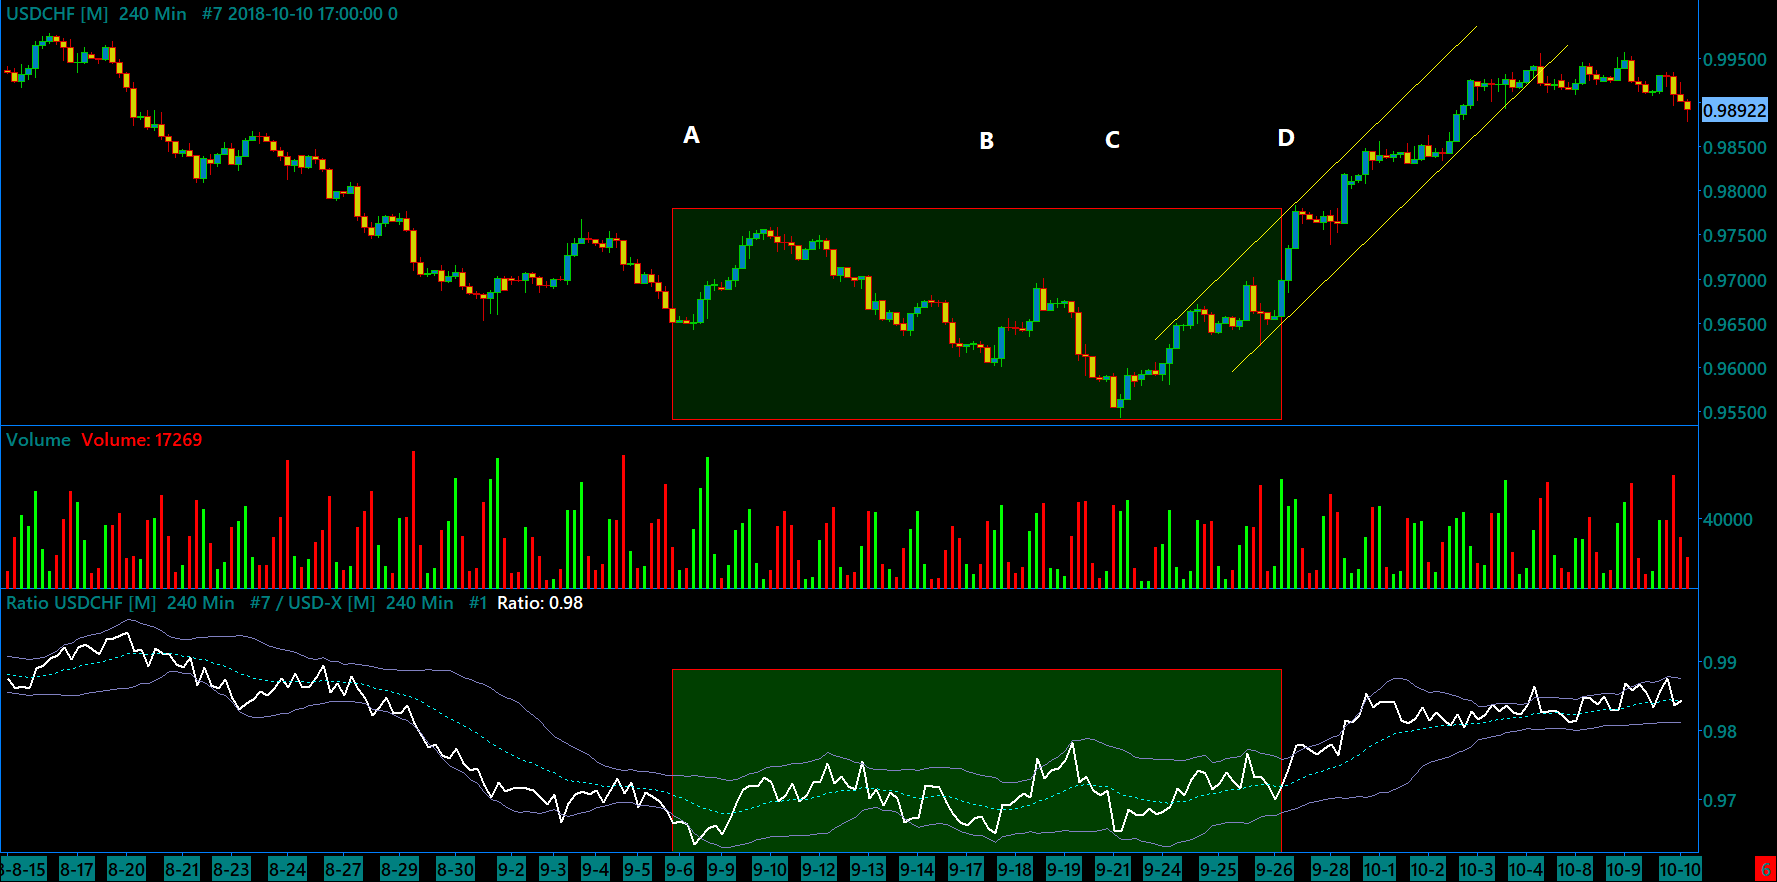1777x882 pixels.
Task: Click the red Volume: 17269 readout
Action: tap(142, 440)
